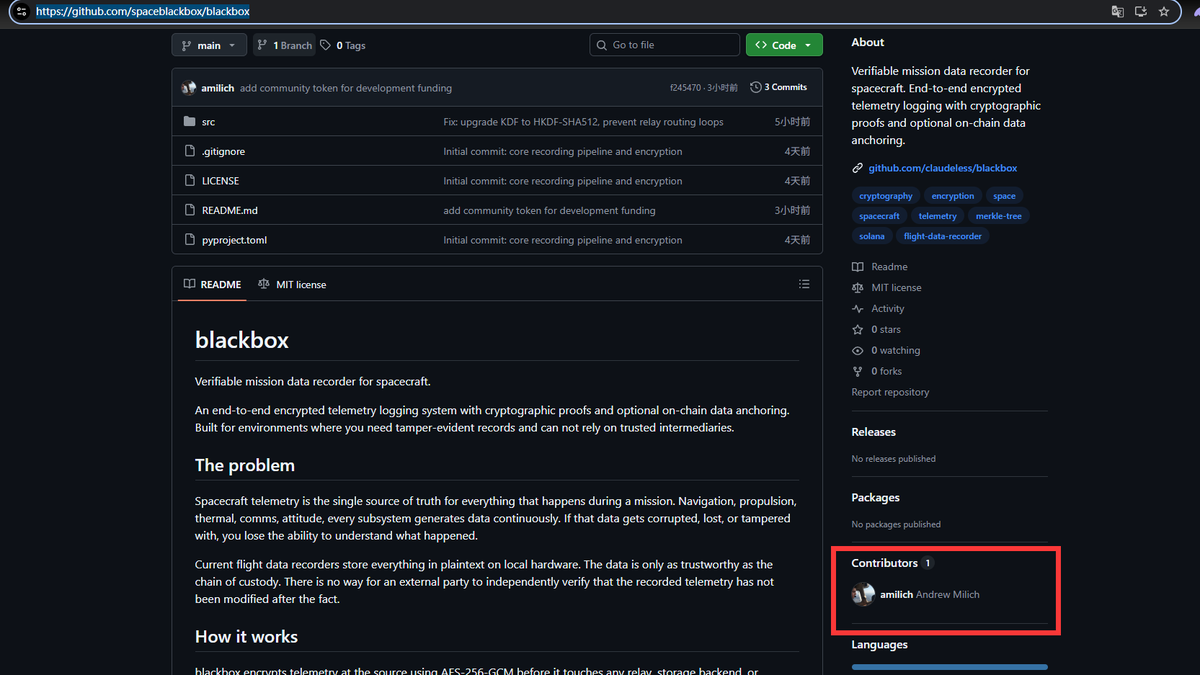
Task: Open the .gitignore file
Action: coord(223,151)
